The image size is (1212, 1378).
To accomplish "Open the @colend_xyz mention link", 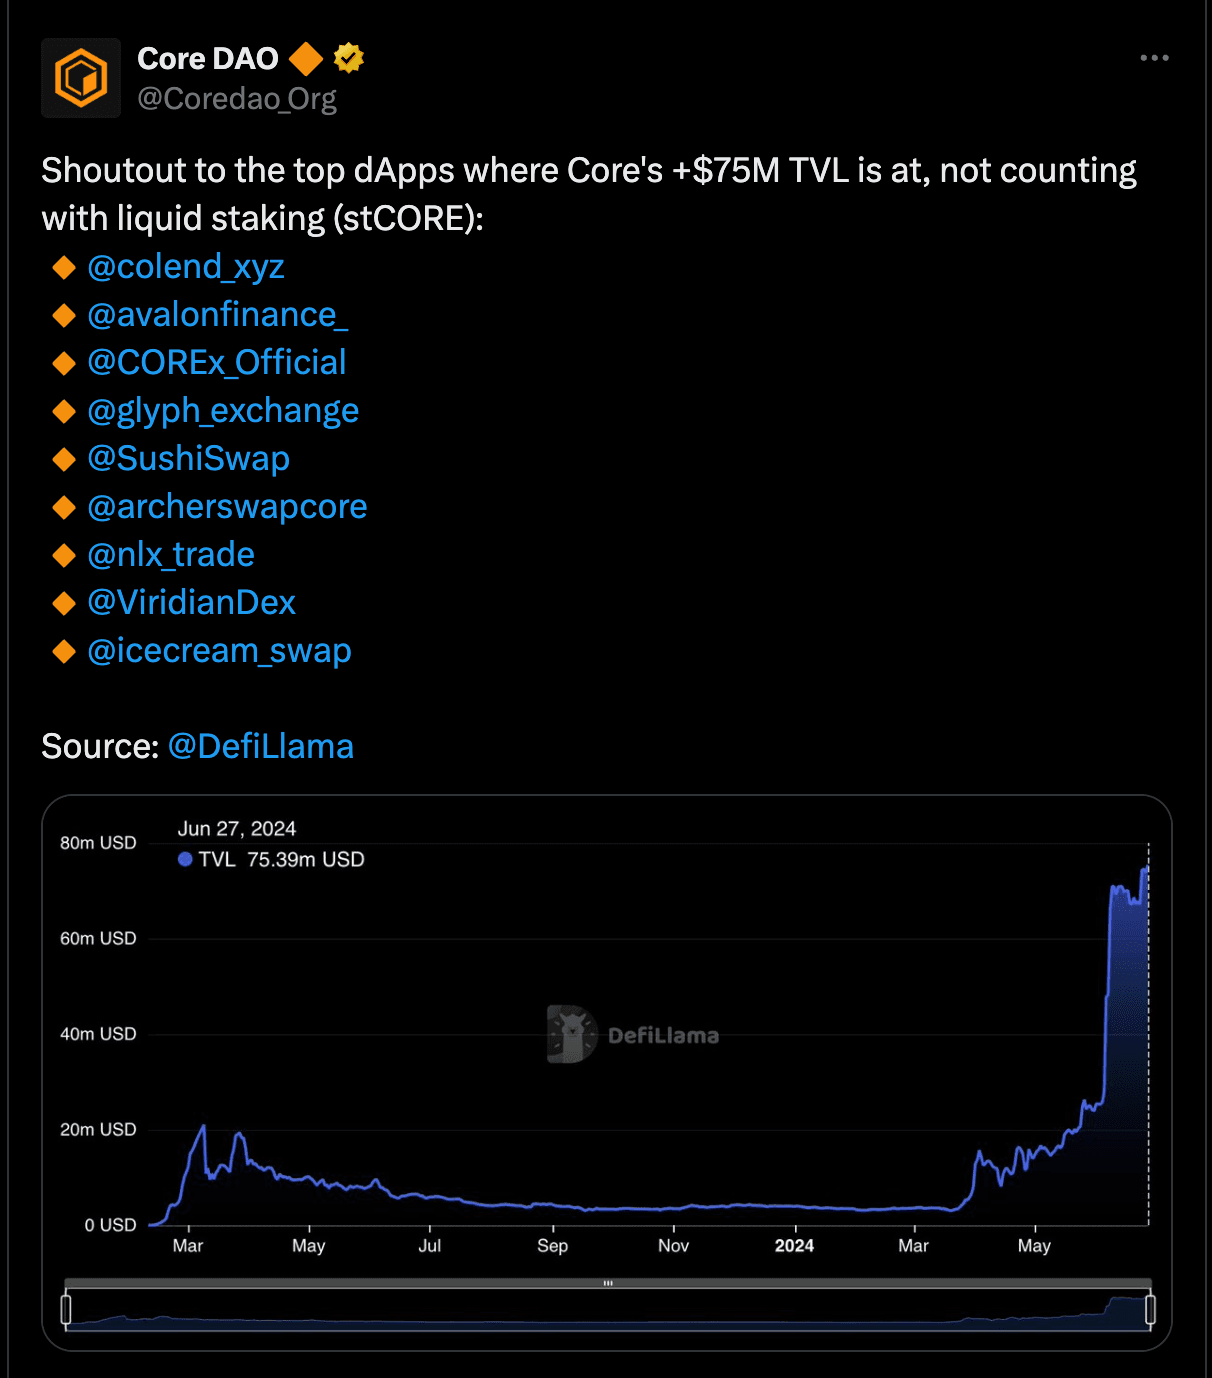I will click(186, 267).
